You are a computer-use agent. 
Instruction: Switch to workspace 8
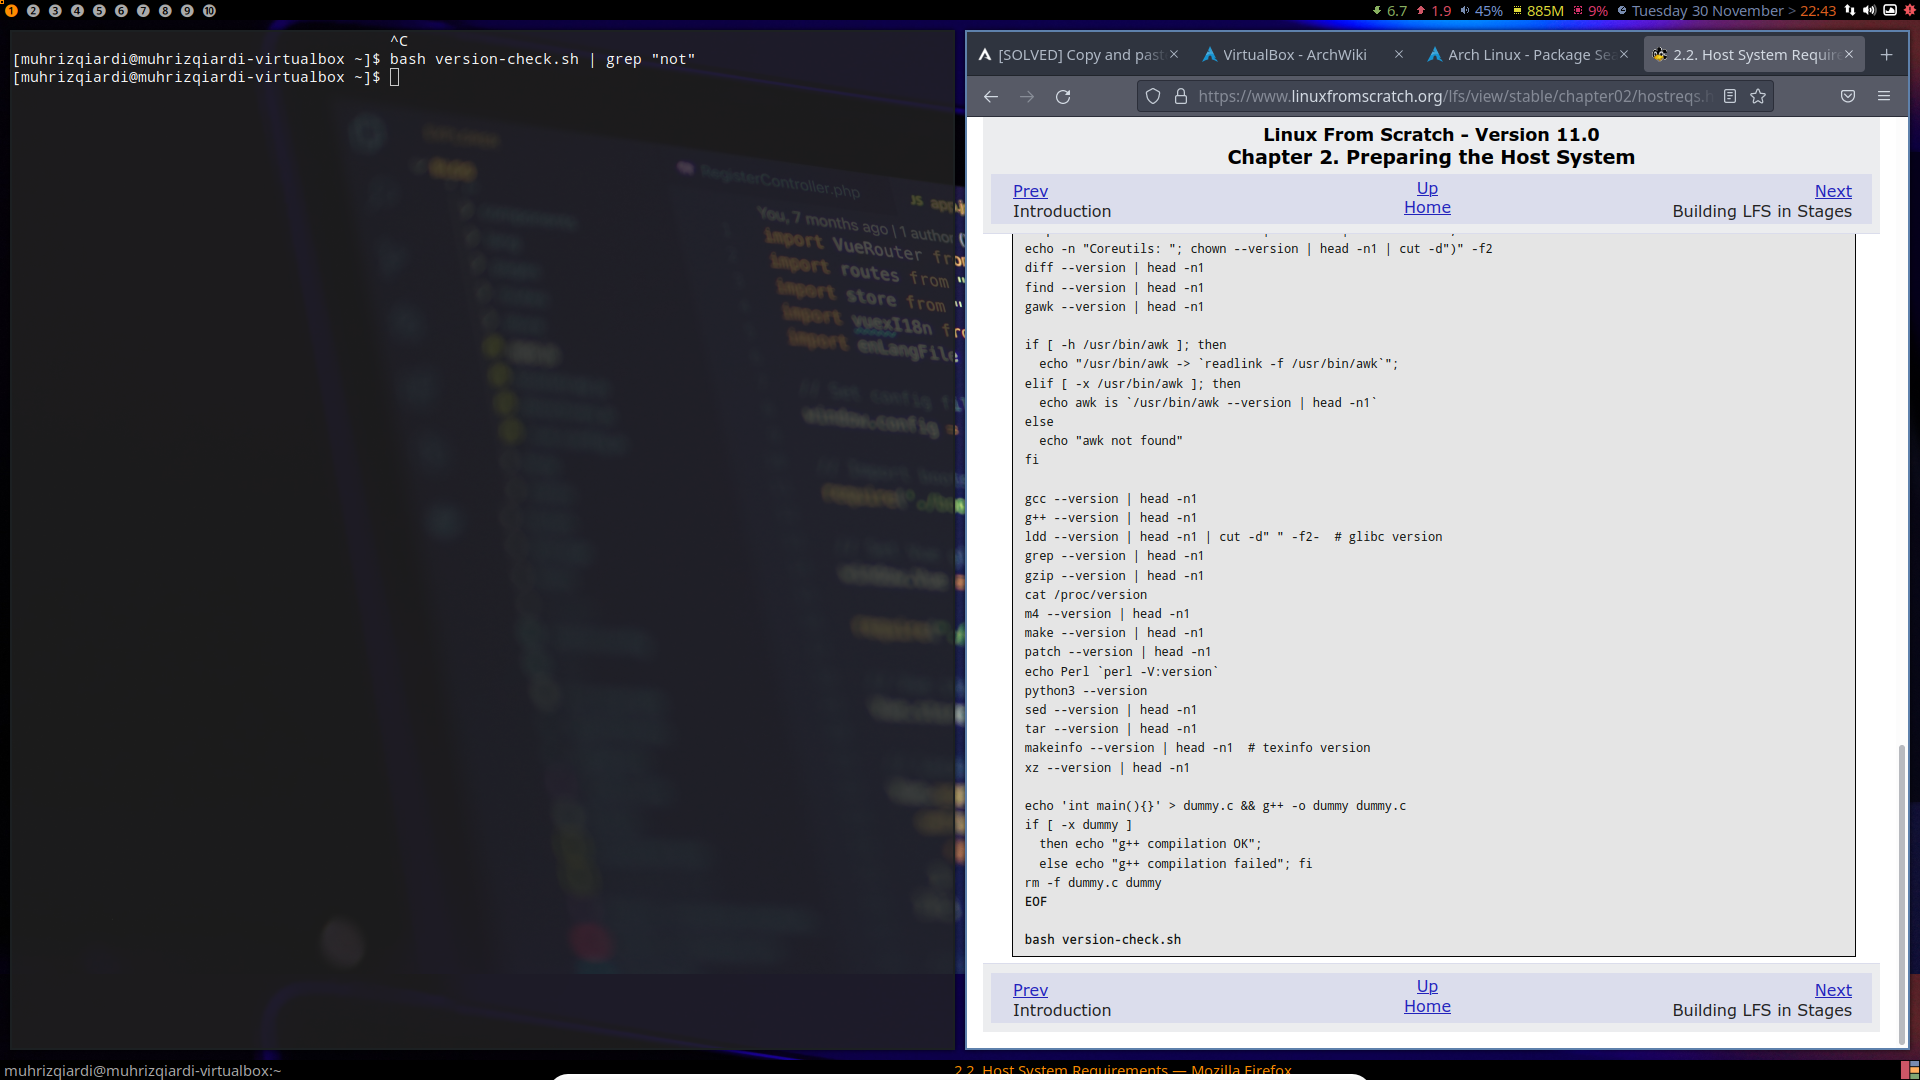click(165, 11)
